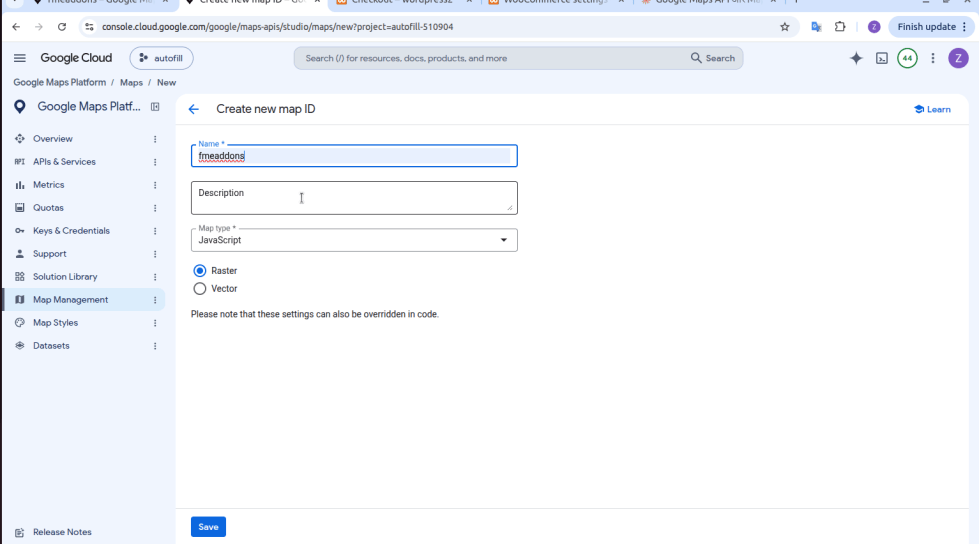Open the Maps breadcrumb link

pyautogui.click(x=131, y=82)
